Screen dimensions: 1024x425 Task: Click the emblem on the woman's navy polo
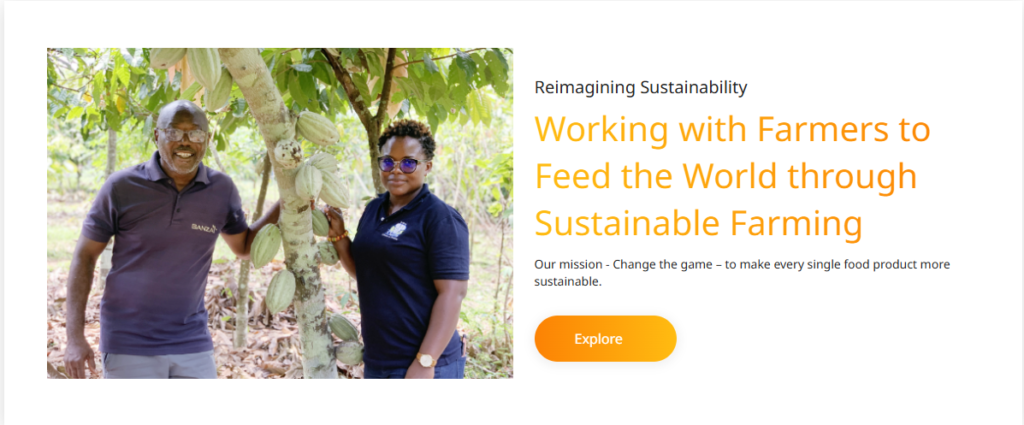tap(394, 230)
